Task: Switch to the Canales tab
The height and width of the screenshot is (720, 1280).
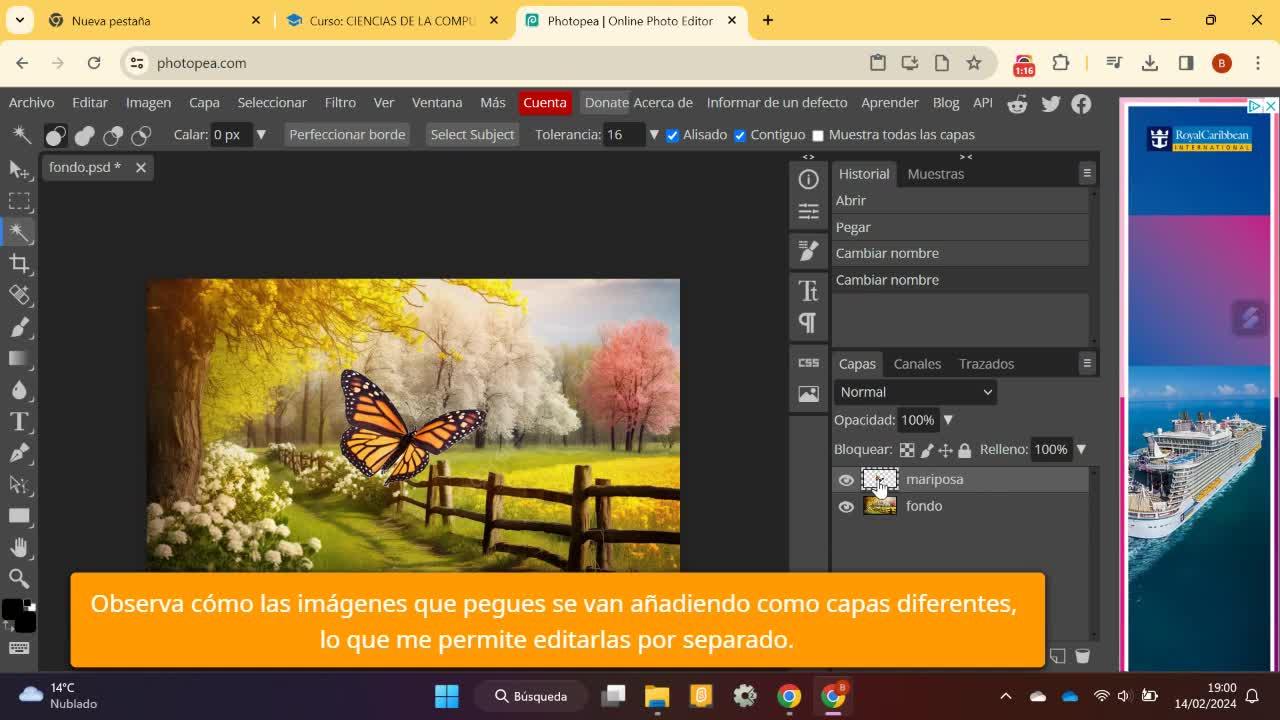Action: click(x=916, y=364)
